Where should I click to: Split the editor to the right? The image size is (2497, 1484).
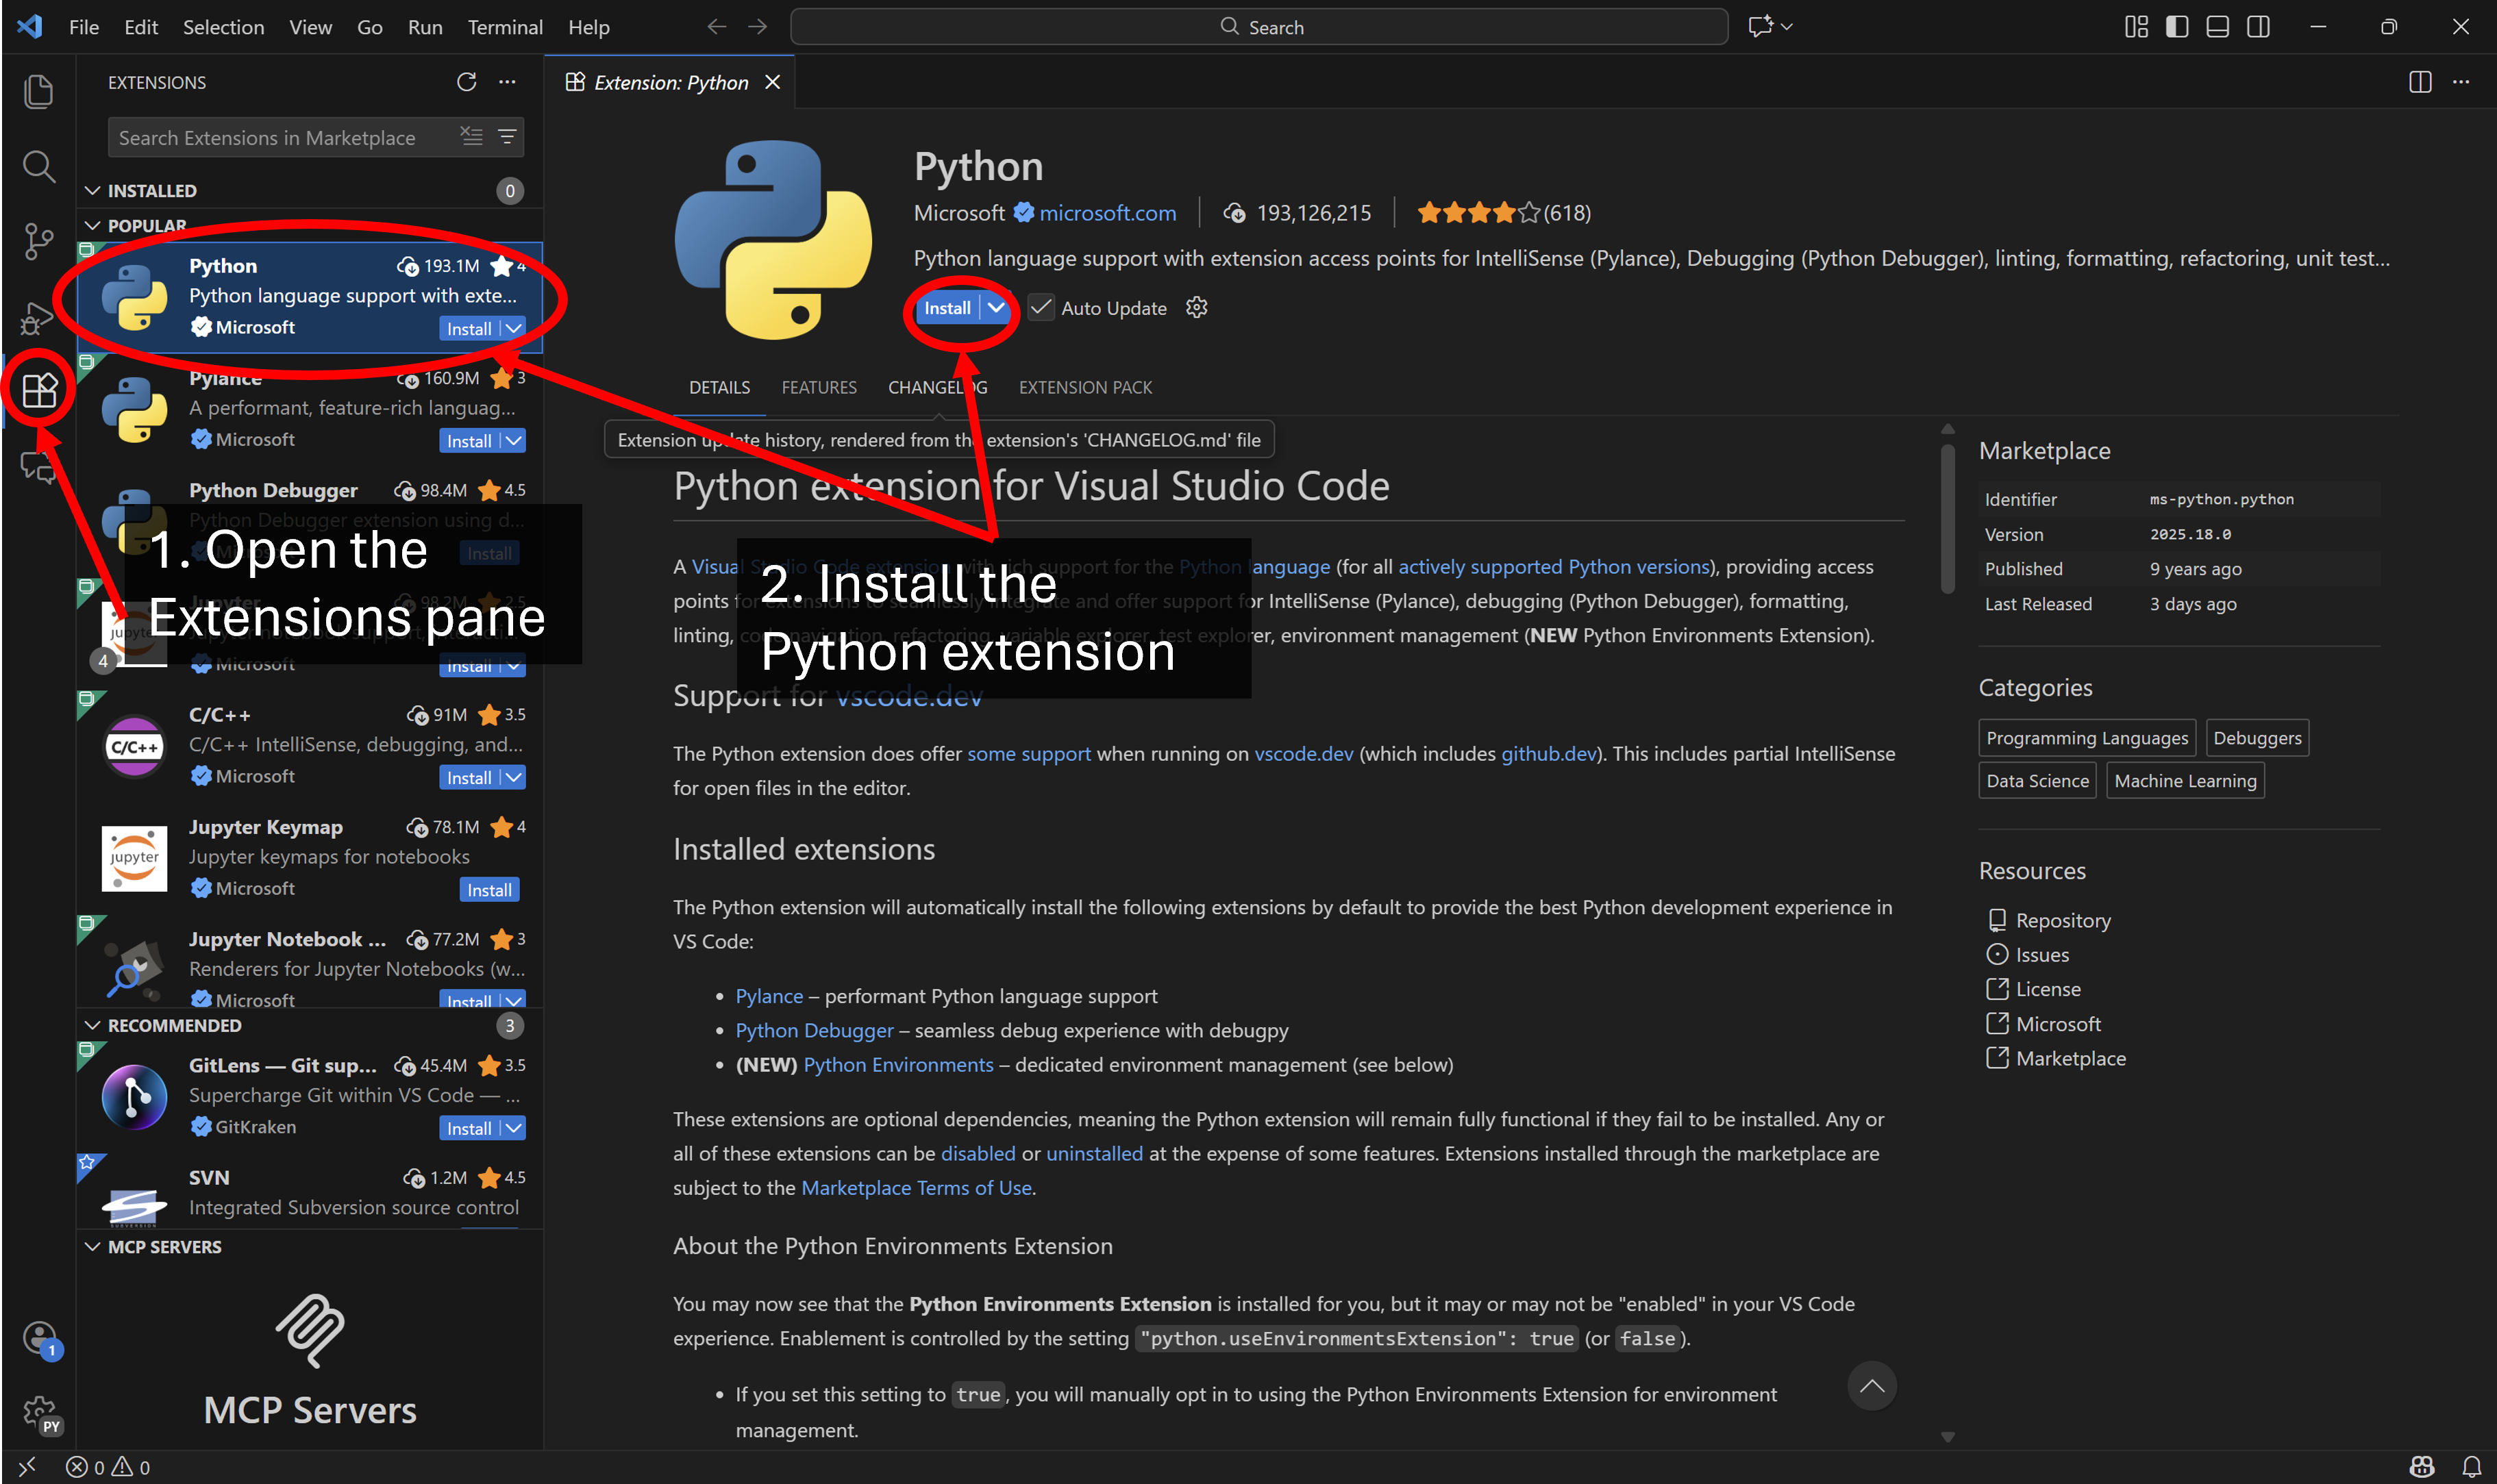click(x=2420, y=82)
